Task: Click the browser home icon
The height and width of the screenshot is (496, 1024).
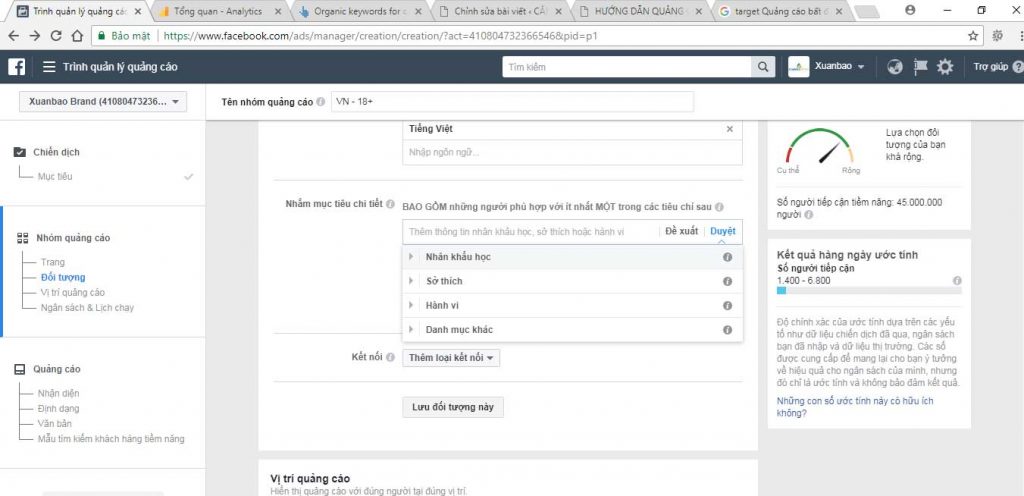Action: click(x=77, y=36)
